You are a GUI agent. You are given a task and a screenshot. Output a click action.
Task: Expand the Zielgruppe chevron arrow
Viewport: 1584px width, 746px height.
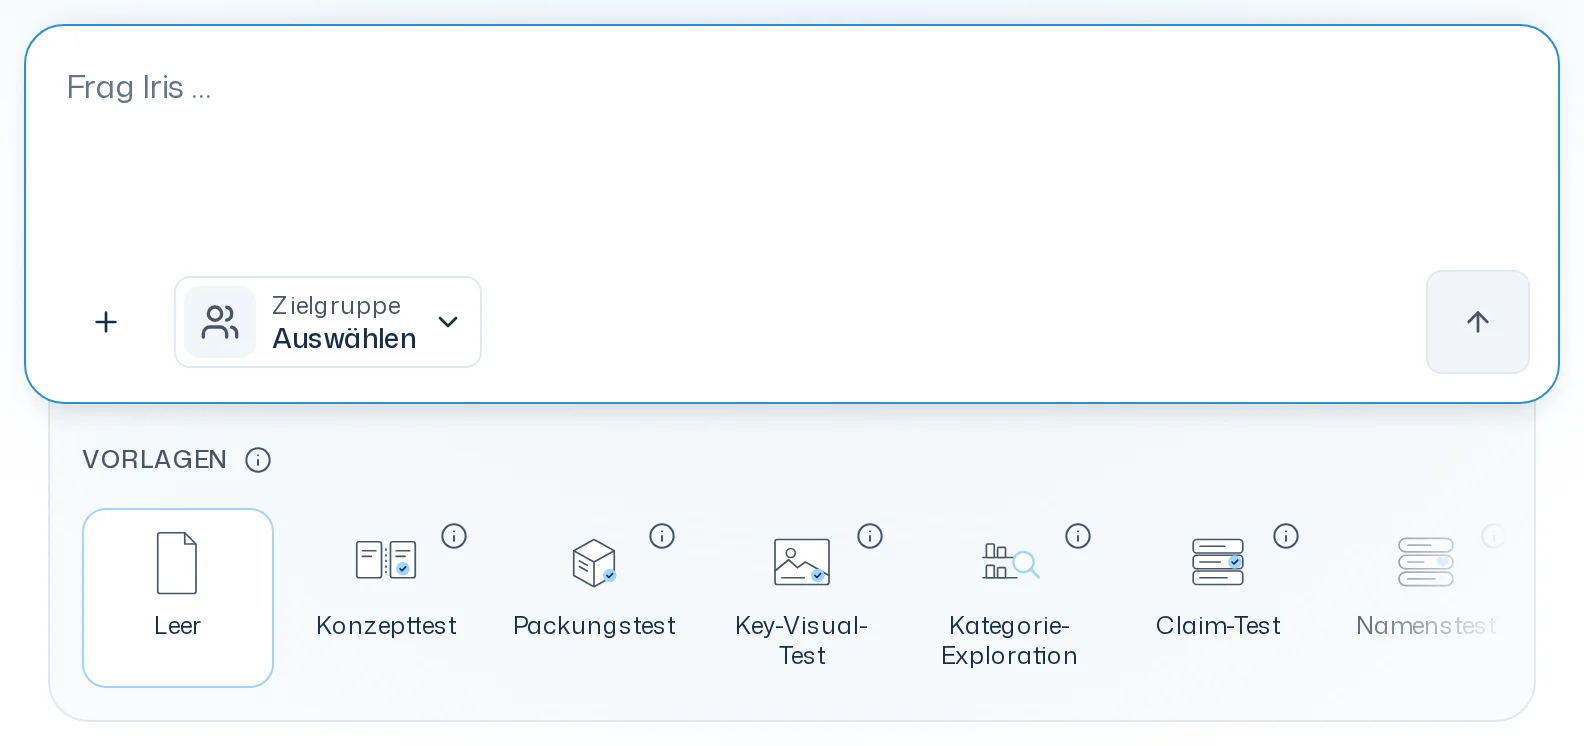(448, 322)
